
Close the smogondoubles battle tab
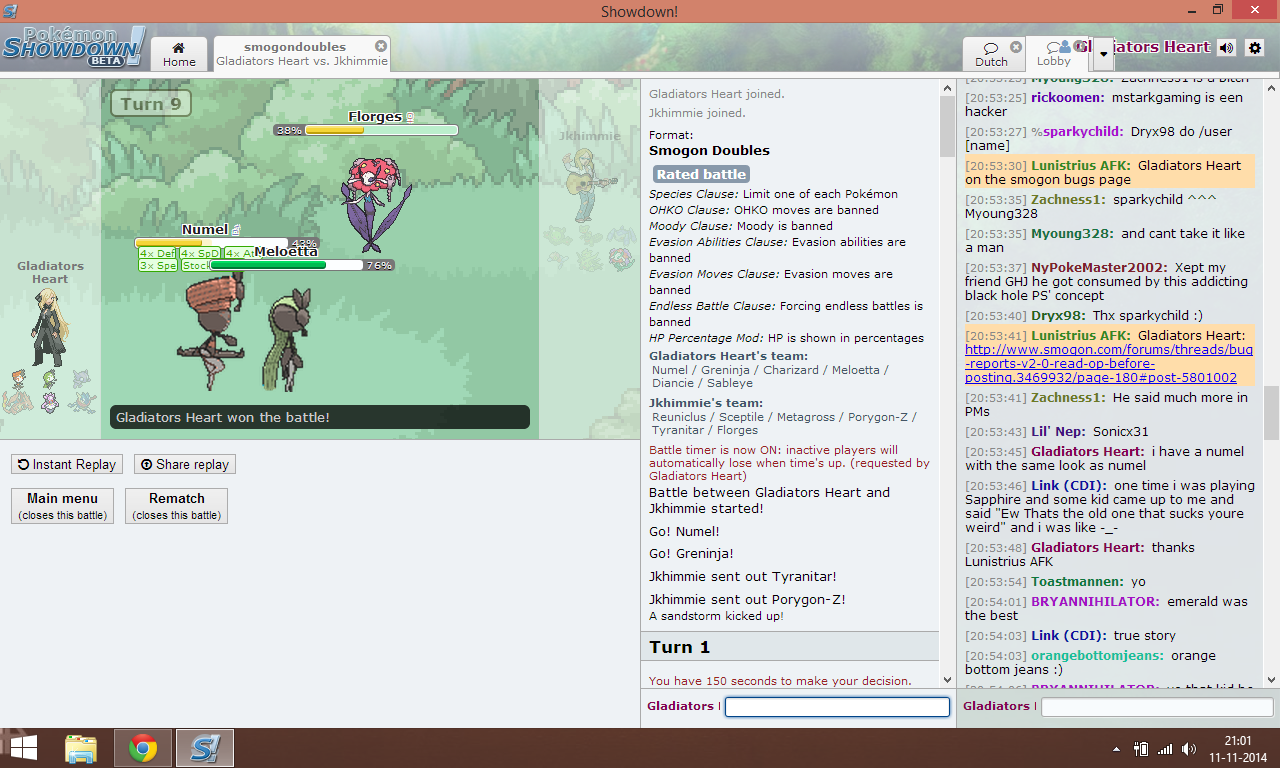pyautogui.click(x=381, y=46)
